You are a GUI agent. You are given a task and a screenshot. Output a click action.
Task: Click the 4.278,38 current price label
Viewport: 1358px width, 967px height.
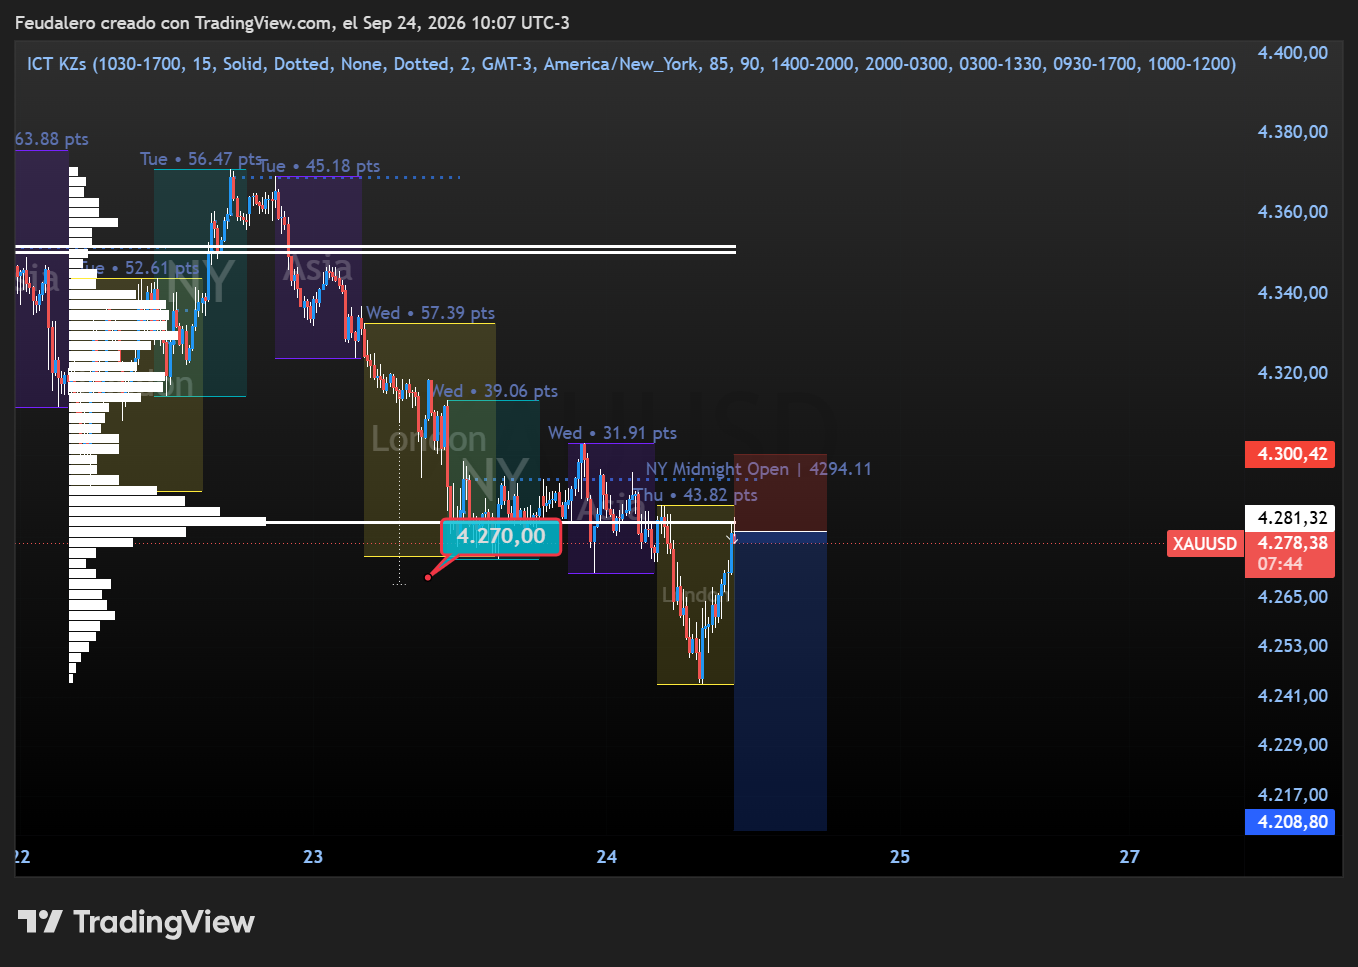coord(1292,543)
